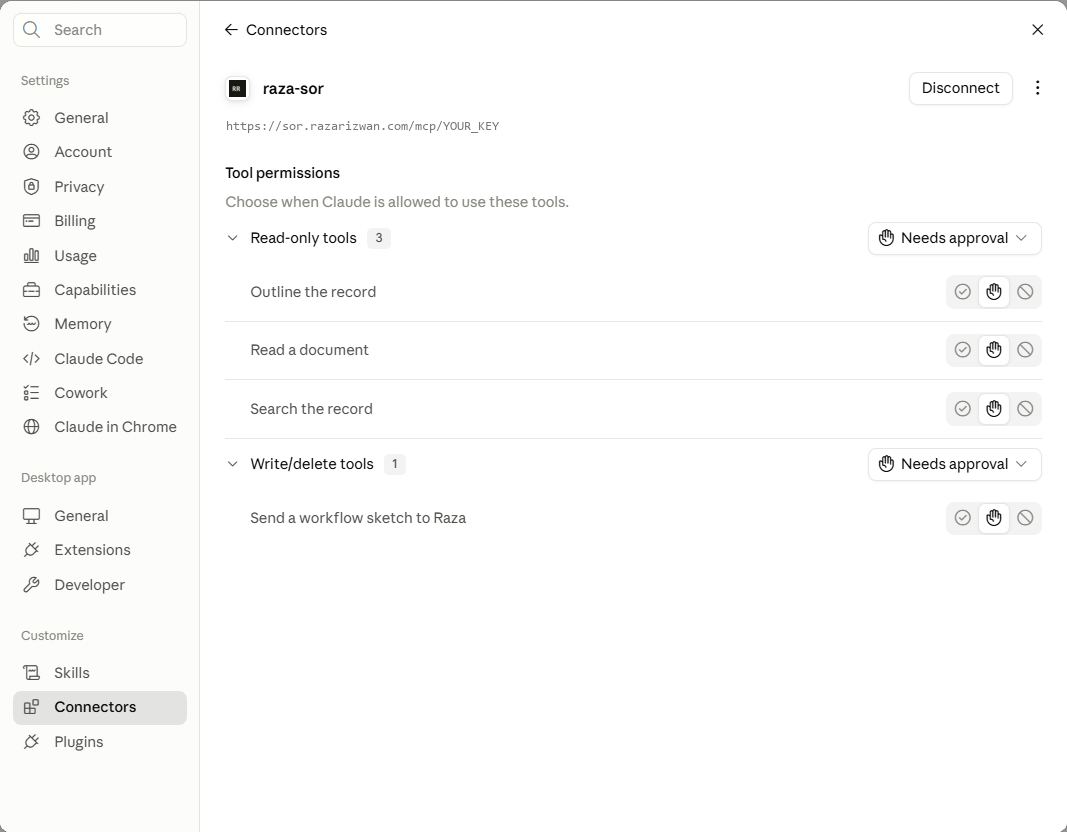Viewport: 1067px width, 832px height.
Task: Click the Developer wrench icon
Action: pos(31,584)
